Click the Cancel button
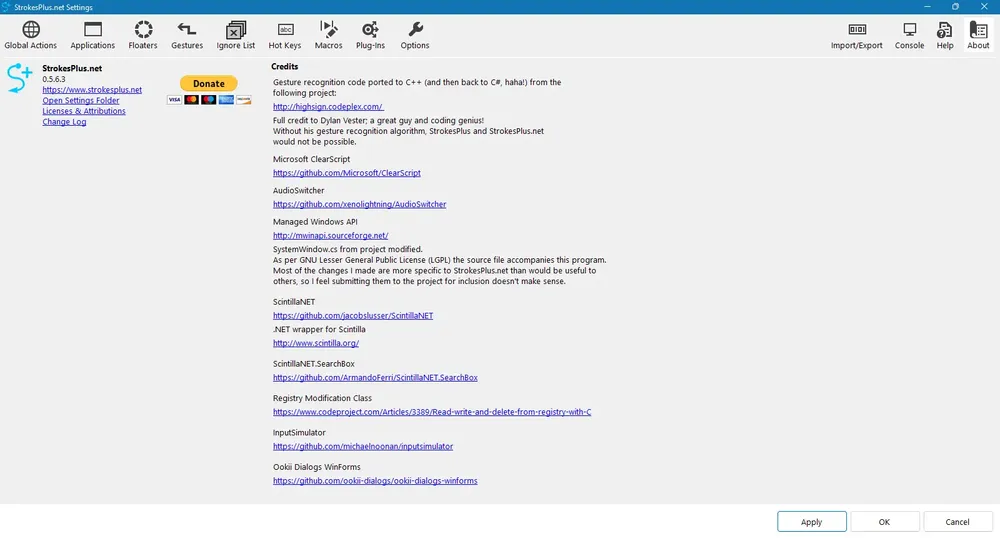 pos(957,521)
